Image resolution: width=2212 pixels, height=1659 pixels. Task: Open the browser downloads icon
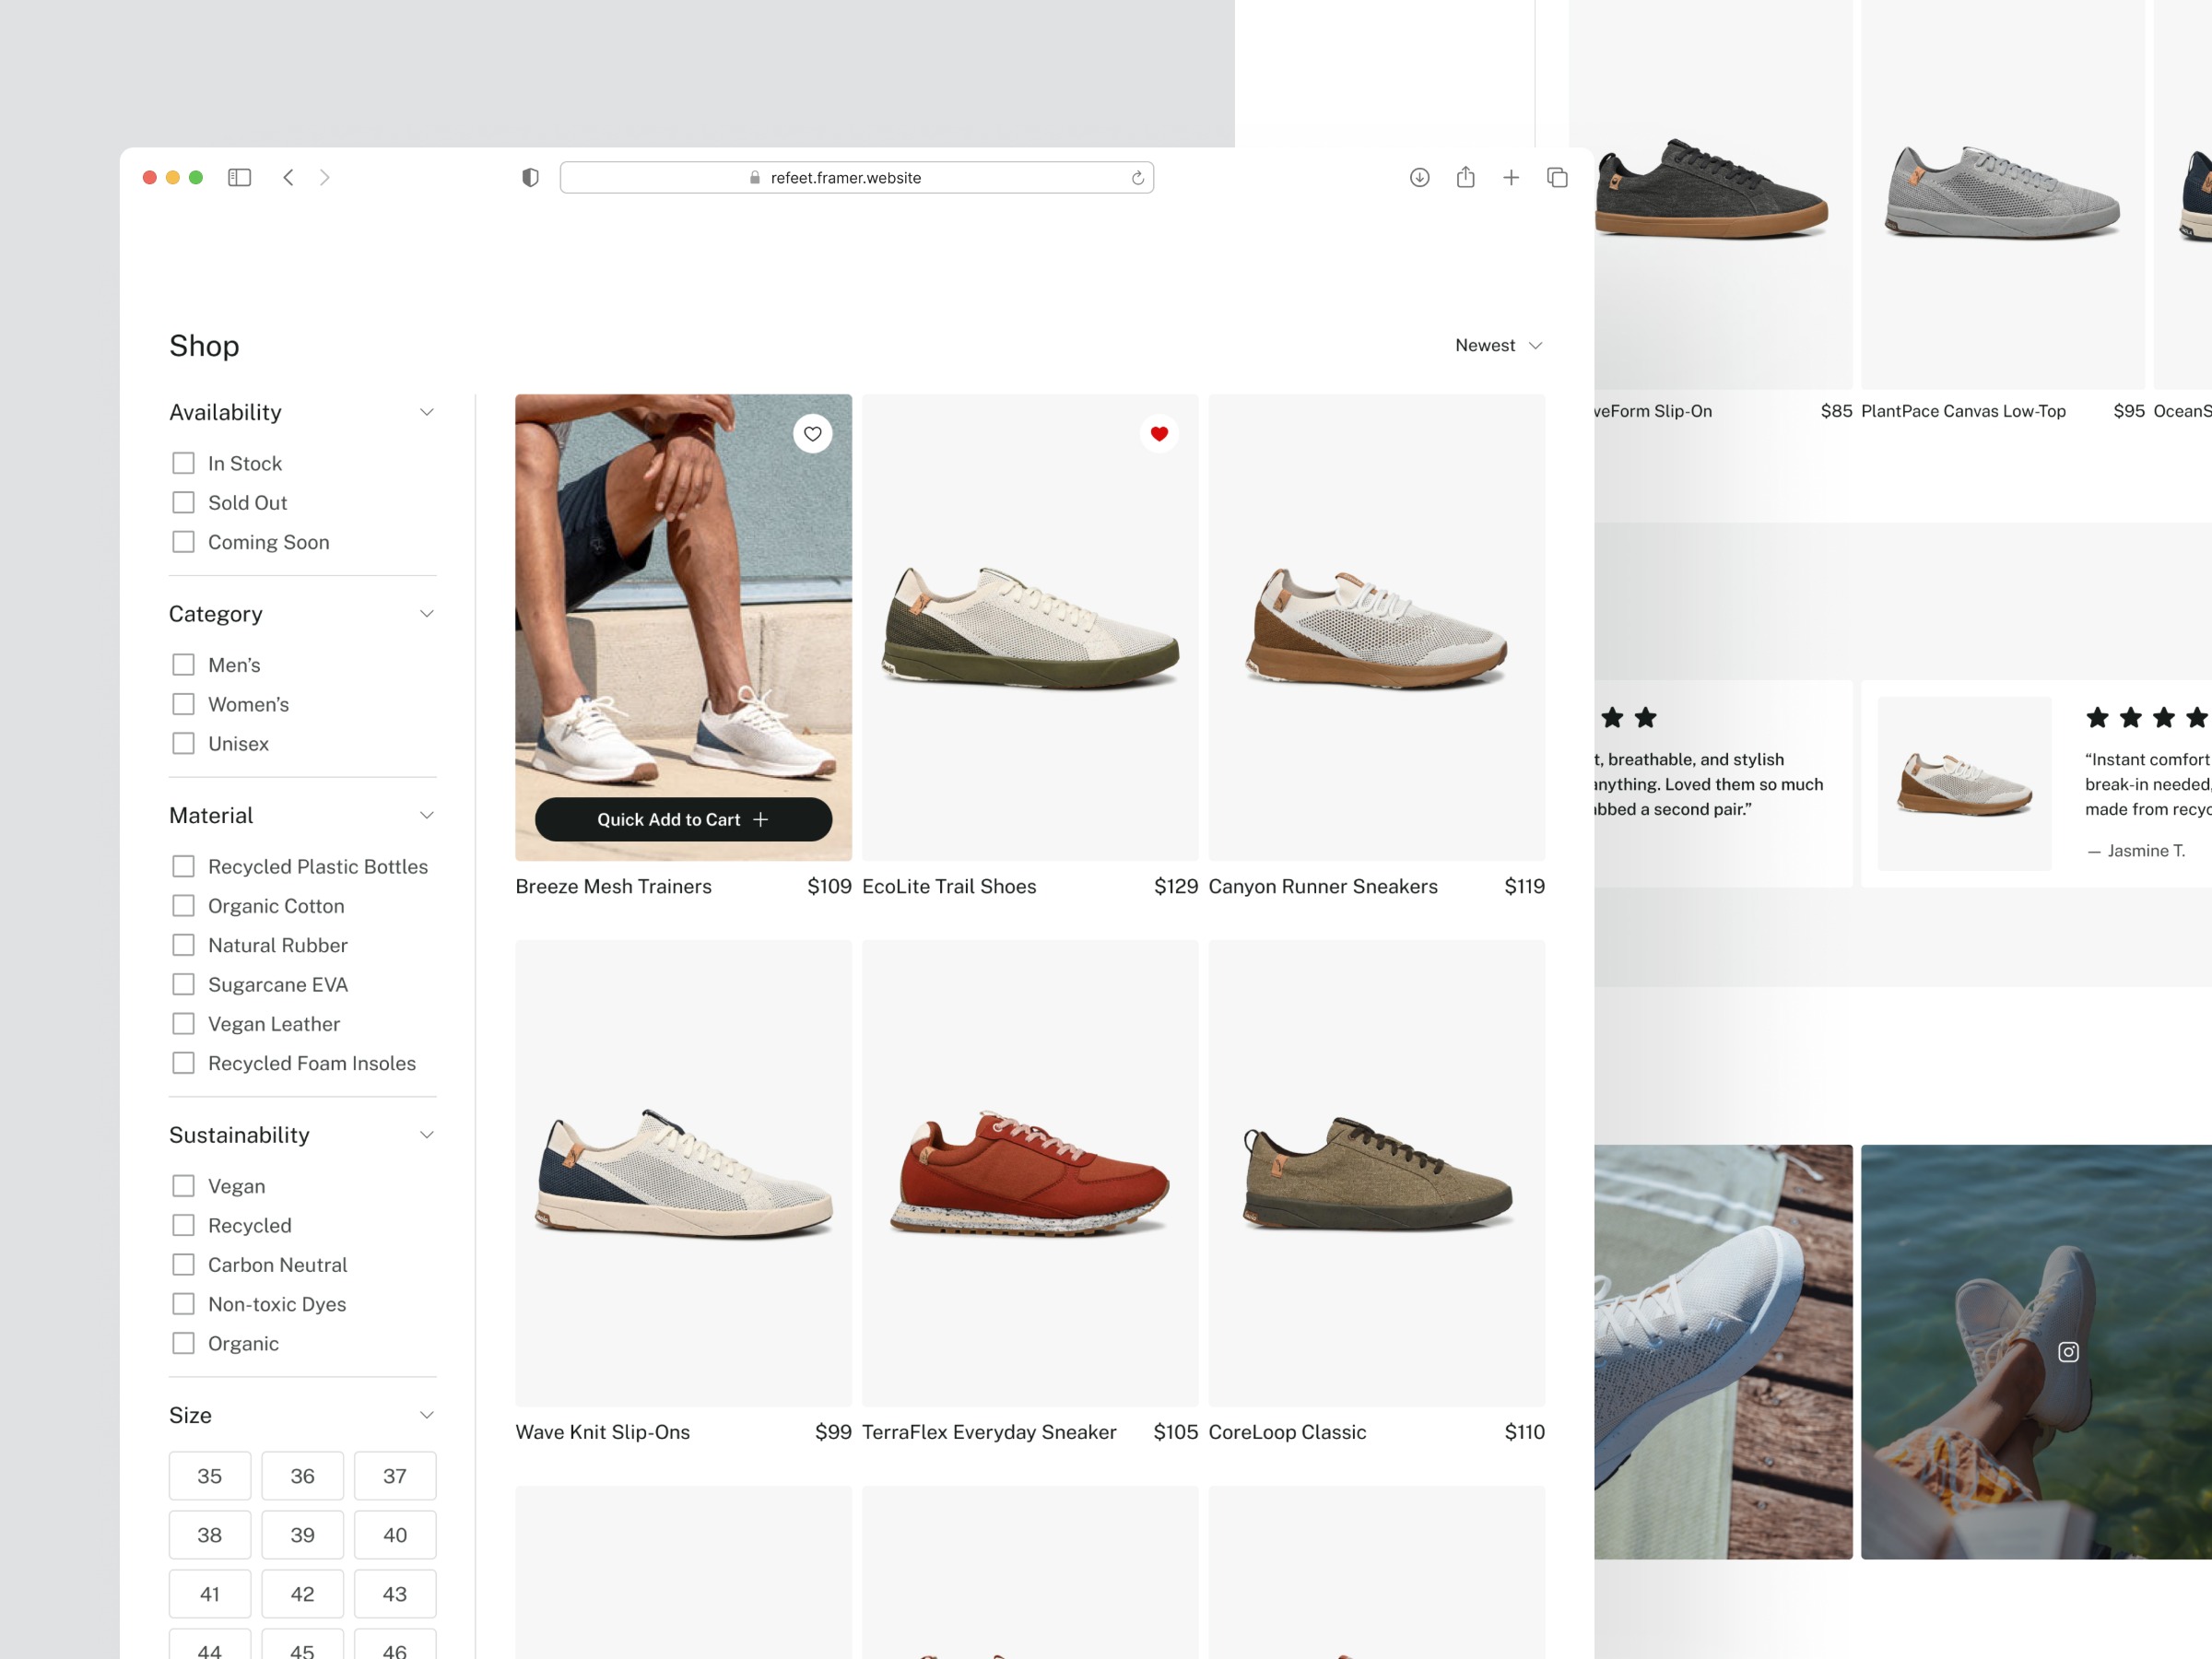tap(1419, 177)
